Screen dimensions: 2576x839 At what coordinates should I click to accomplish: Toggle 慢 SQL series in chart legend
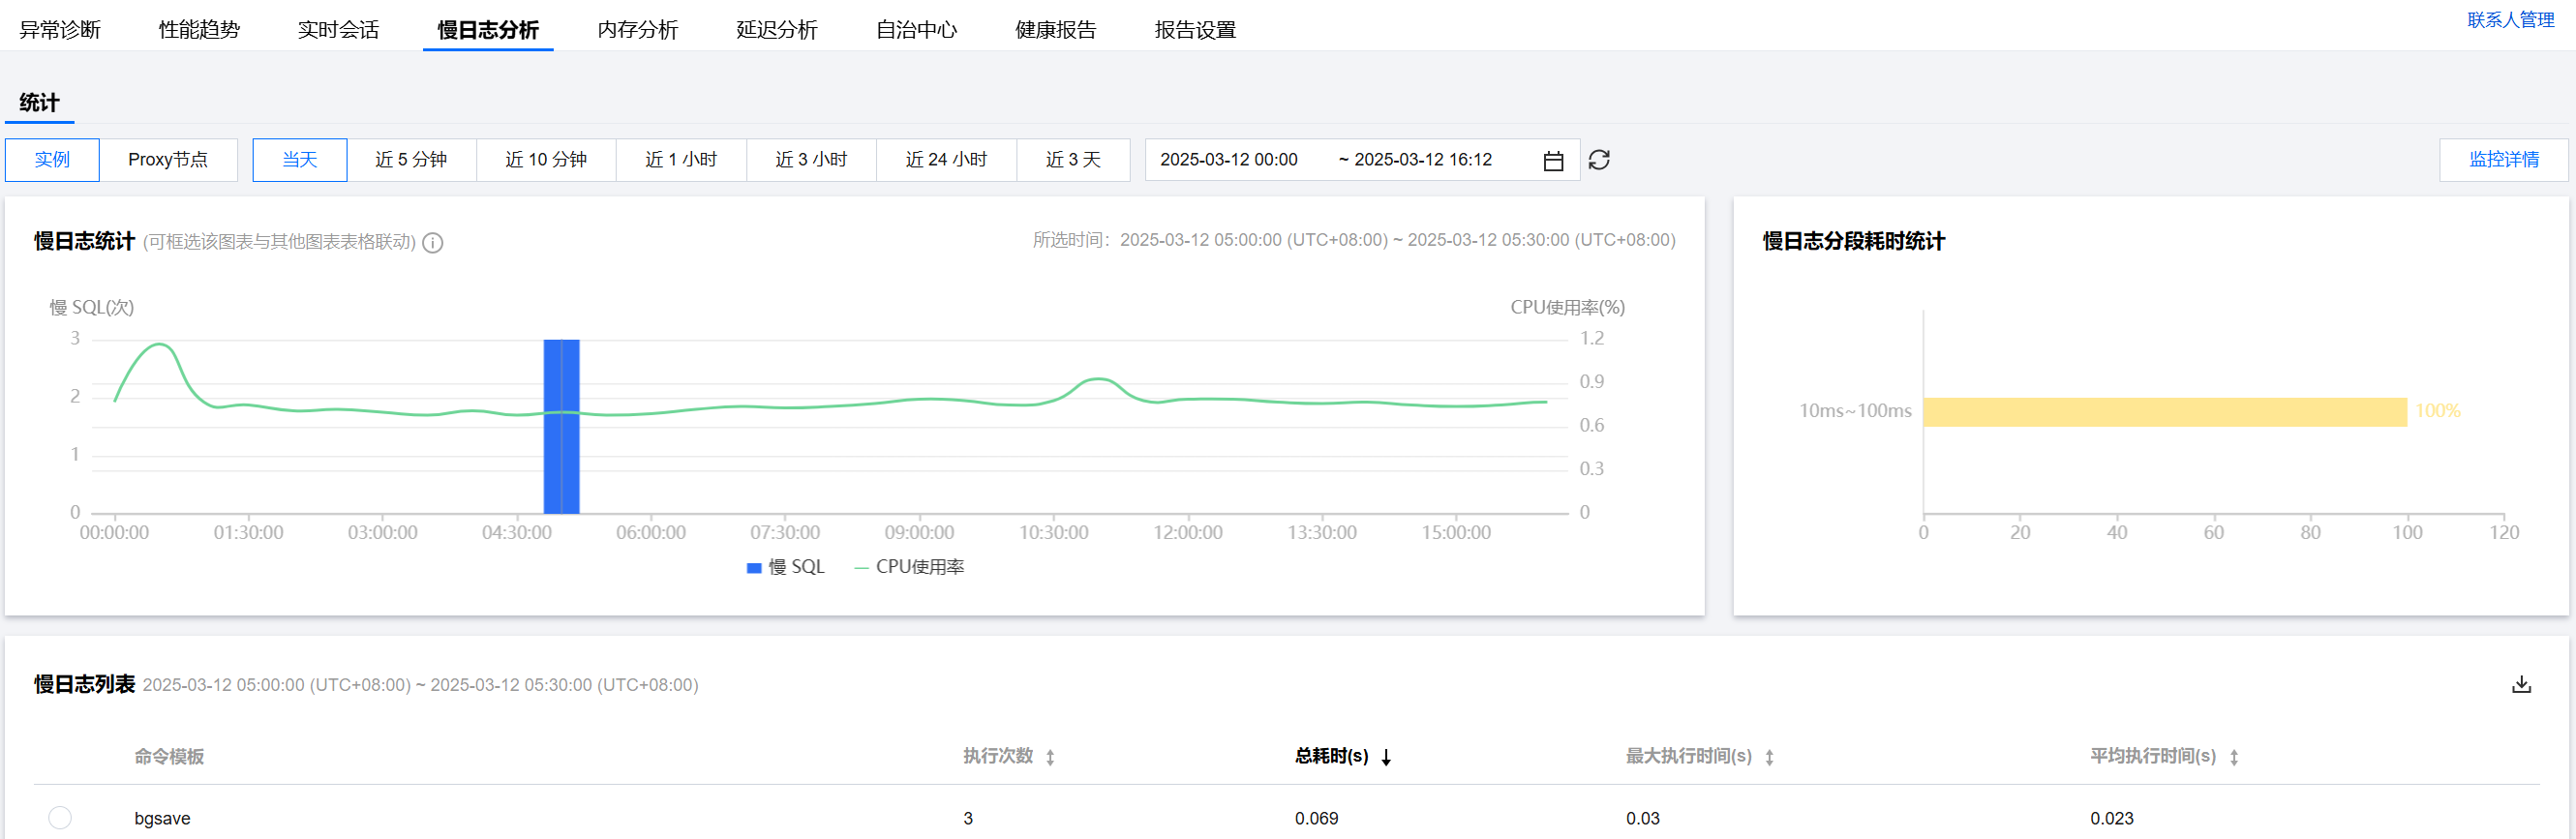click(786, 567)
